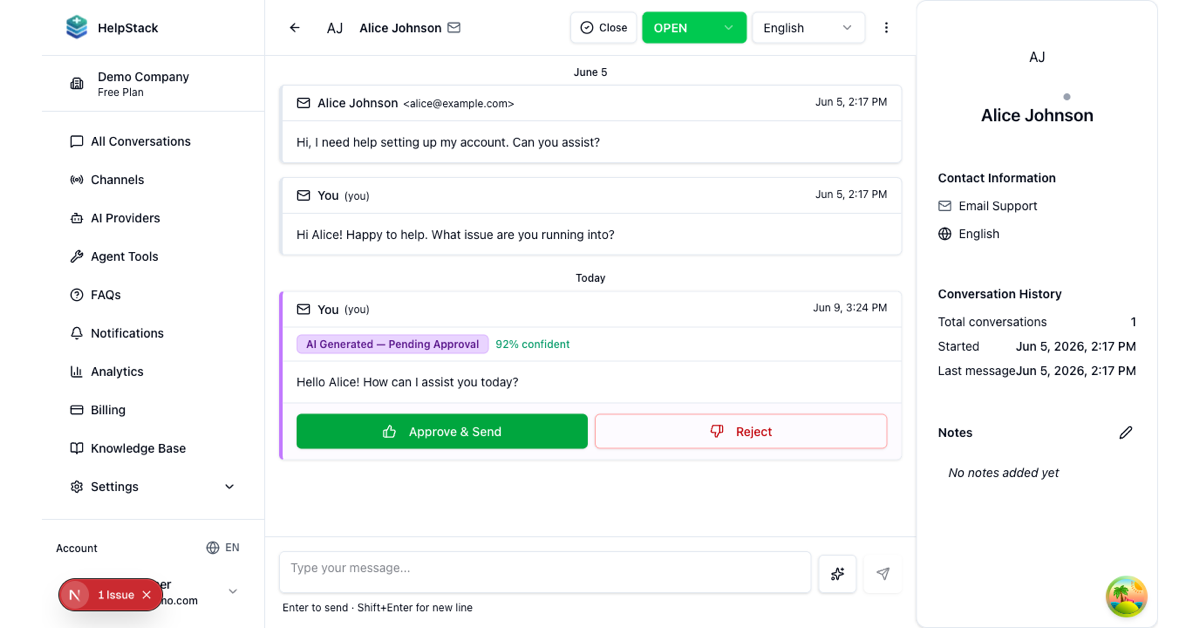Dismiss the 1 Issue badge
This screenshot has height=628, width=1200.
pos(147,595)
